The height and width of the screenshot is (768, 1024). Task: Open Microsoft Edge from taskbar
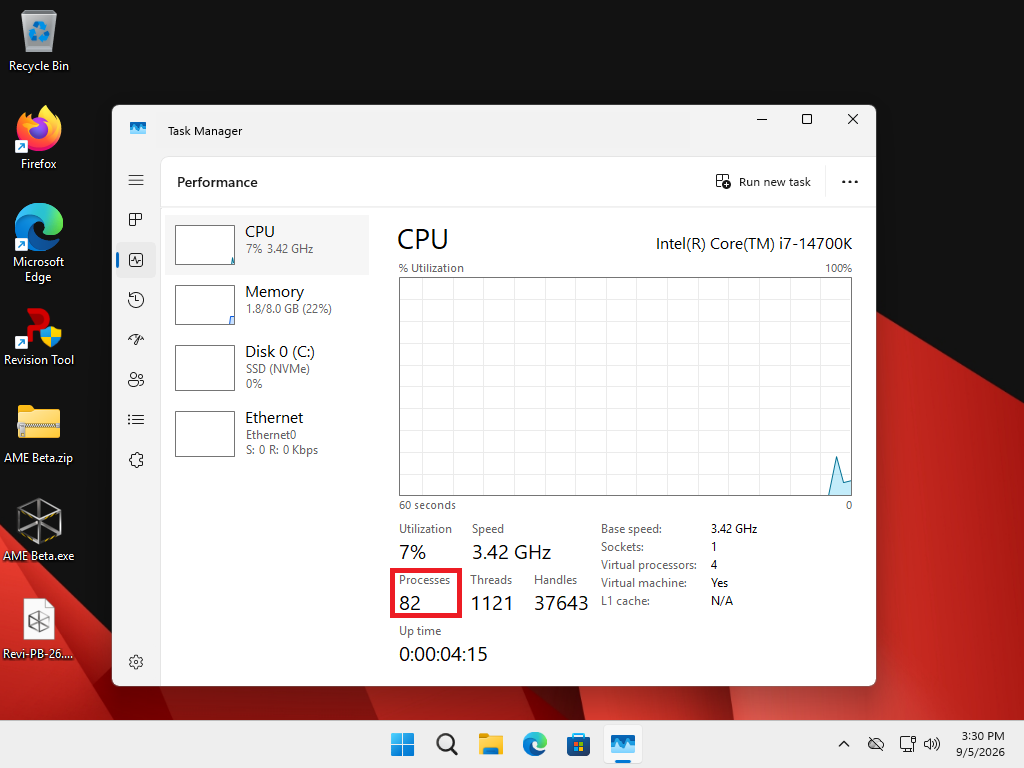[535, 744]
